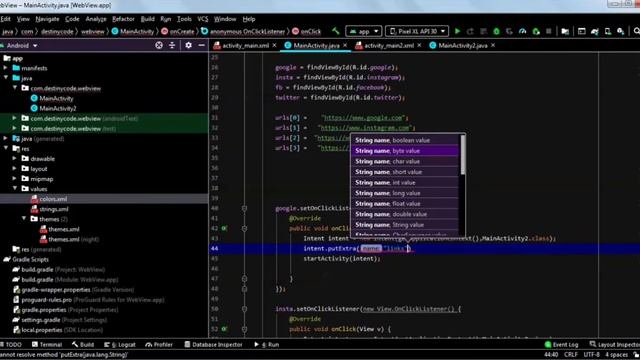
Task: Expand the layout folder
Action: click(15, 169)
